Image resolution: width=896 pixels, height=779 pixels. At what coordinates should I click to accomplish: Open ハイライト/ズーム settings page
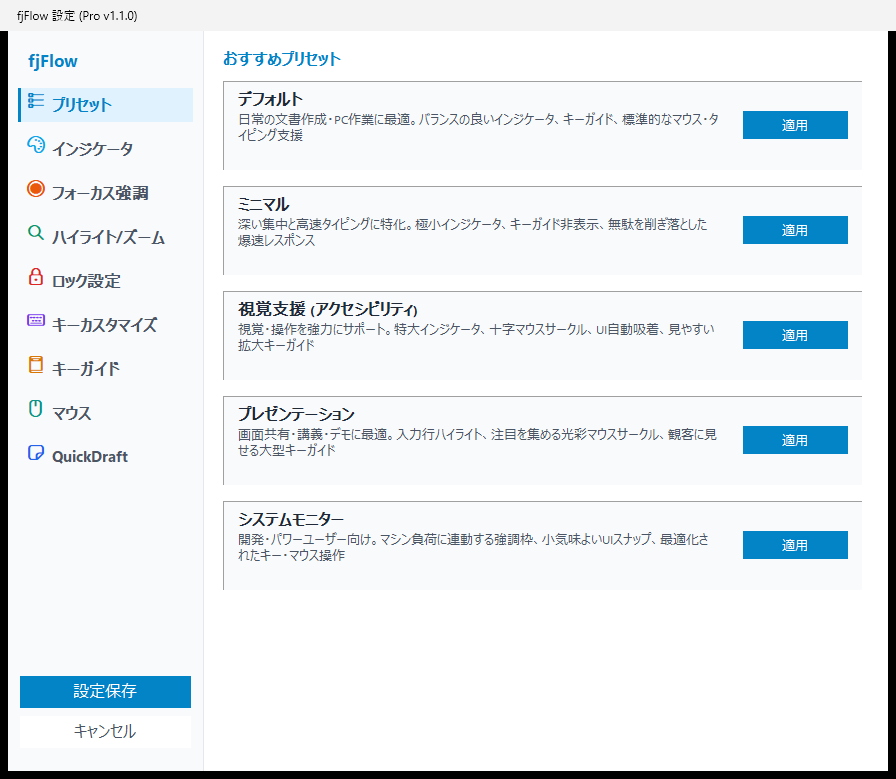point(106,237)
